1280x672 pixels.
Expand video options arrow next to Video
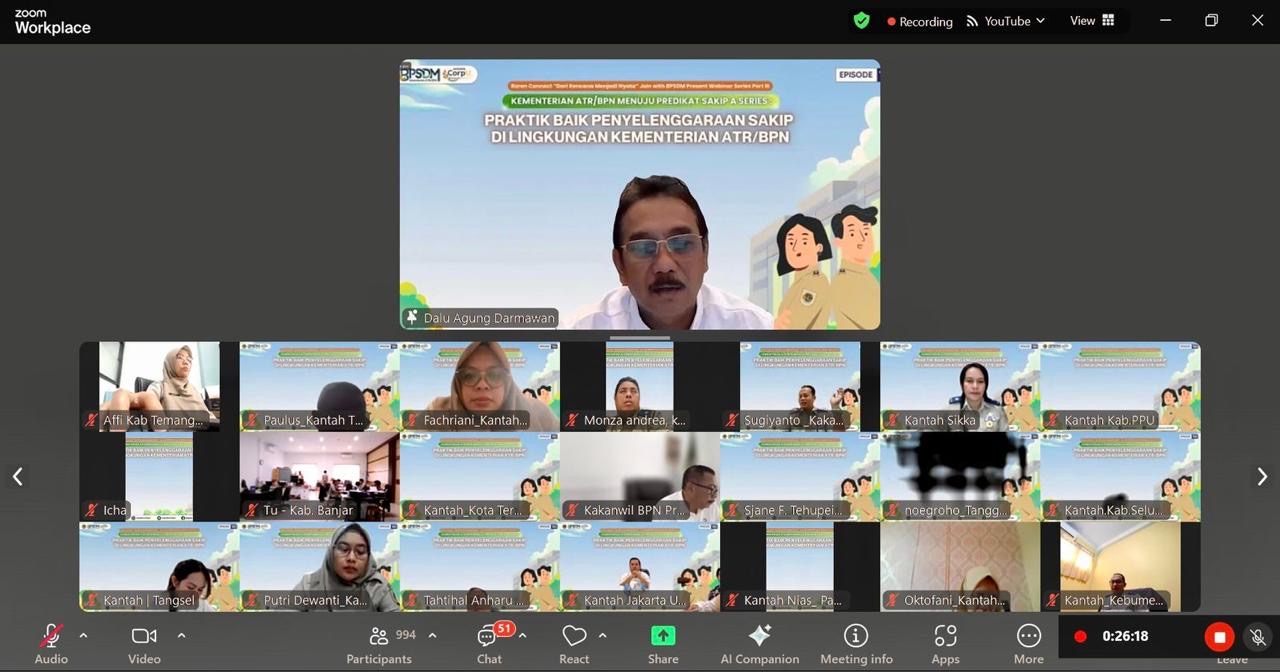[x=181, y=635]
